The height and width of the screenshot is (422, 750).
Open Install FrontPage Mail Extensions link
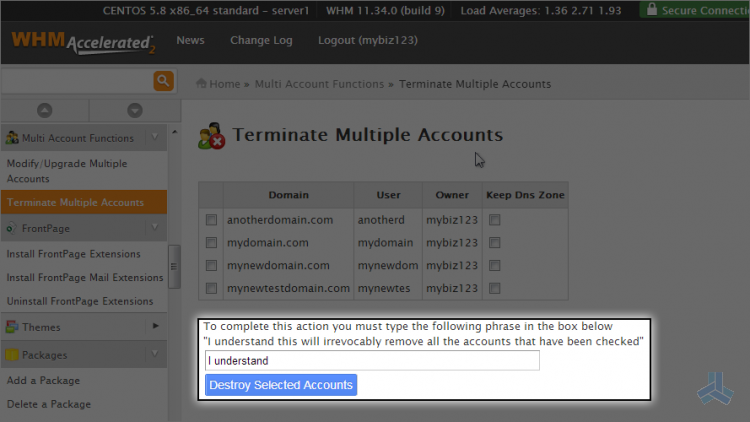pos(85,277)
